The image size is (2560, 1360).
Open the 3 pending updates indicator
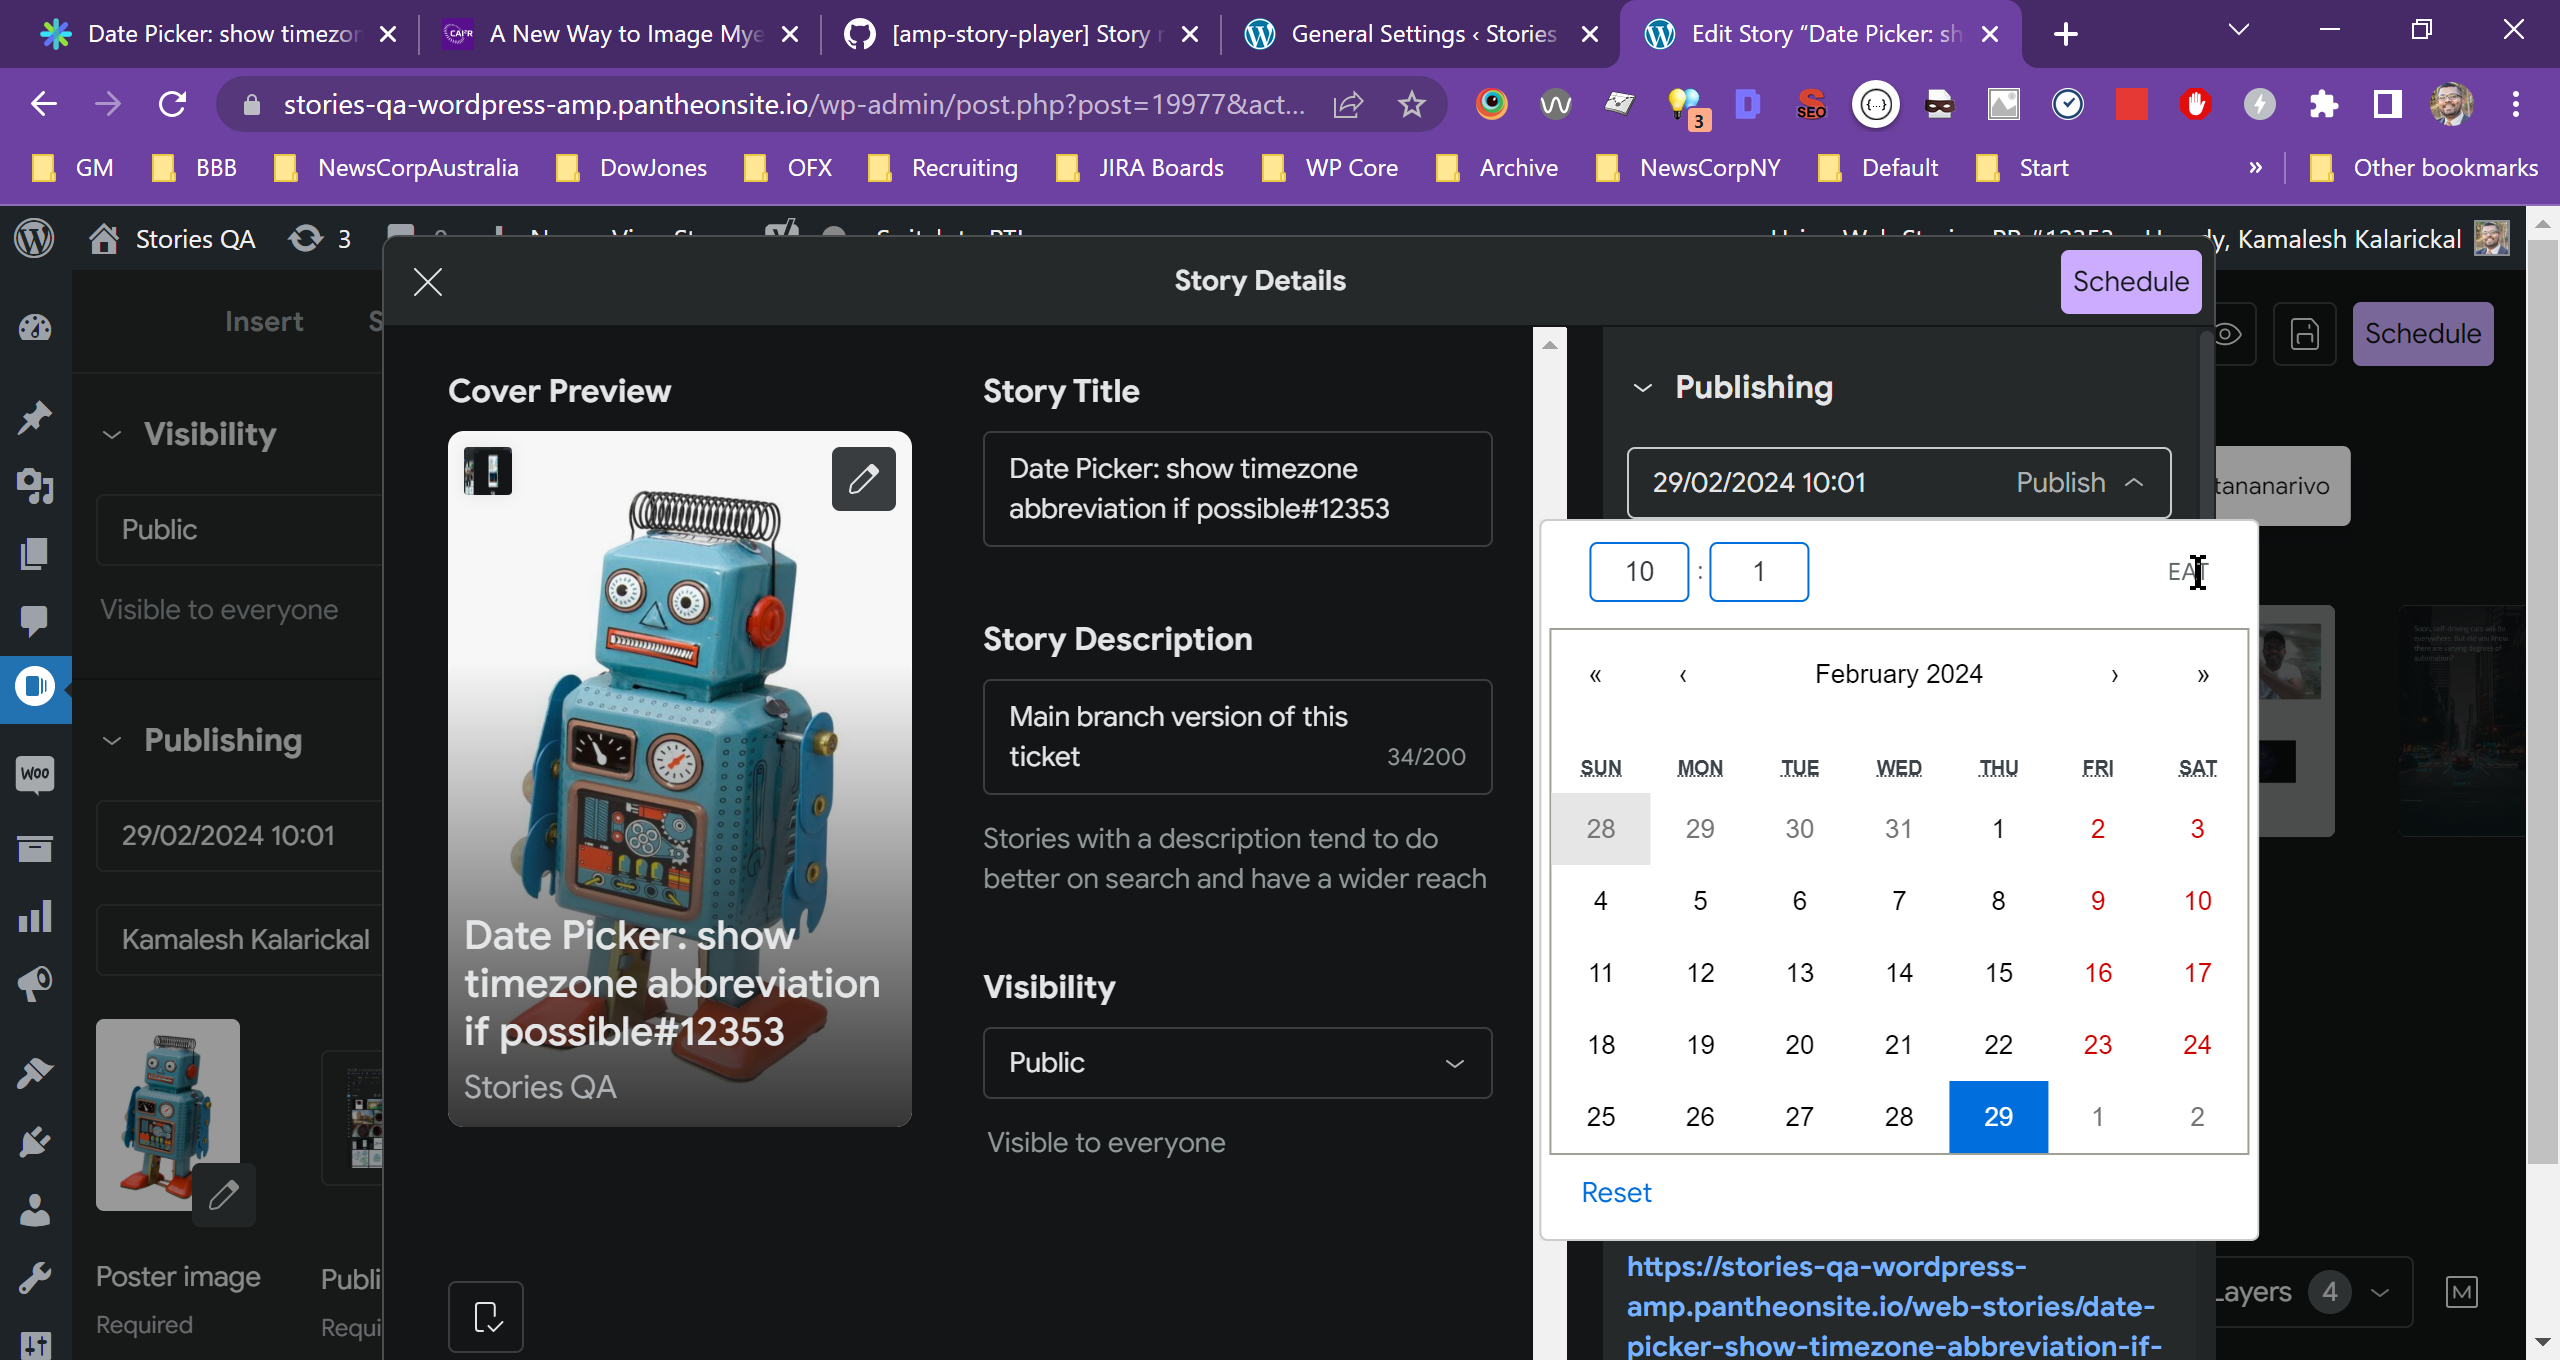pos(321,239)
